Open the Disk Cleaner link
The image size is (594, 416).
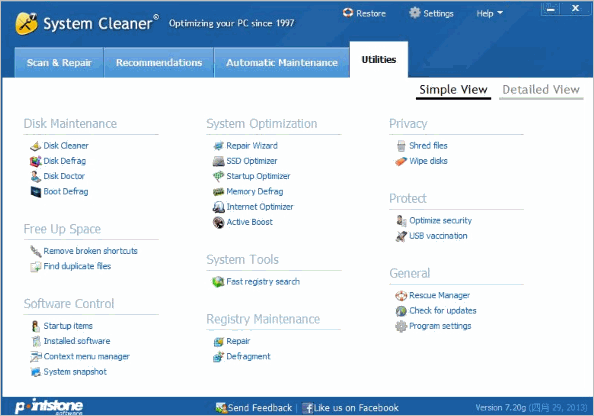[66, 146]
